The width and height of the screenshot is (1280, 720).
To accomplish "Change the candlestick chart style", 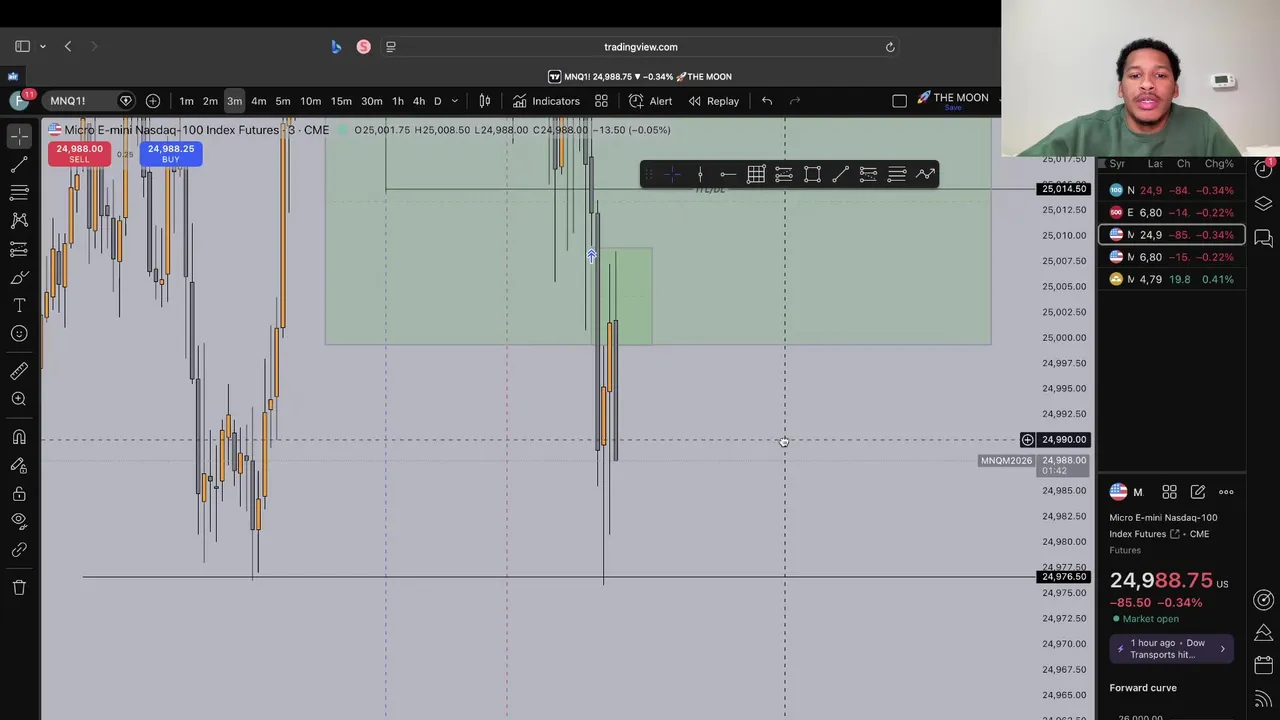I will [x=485, y=101].
